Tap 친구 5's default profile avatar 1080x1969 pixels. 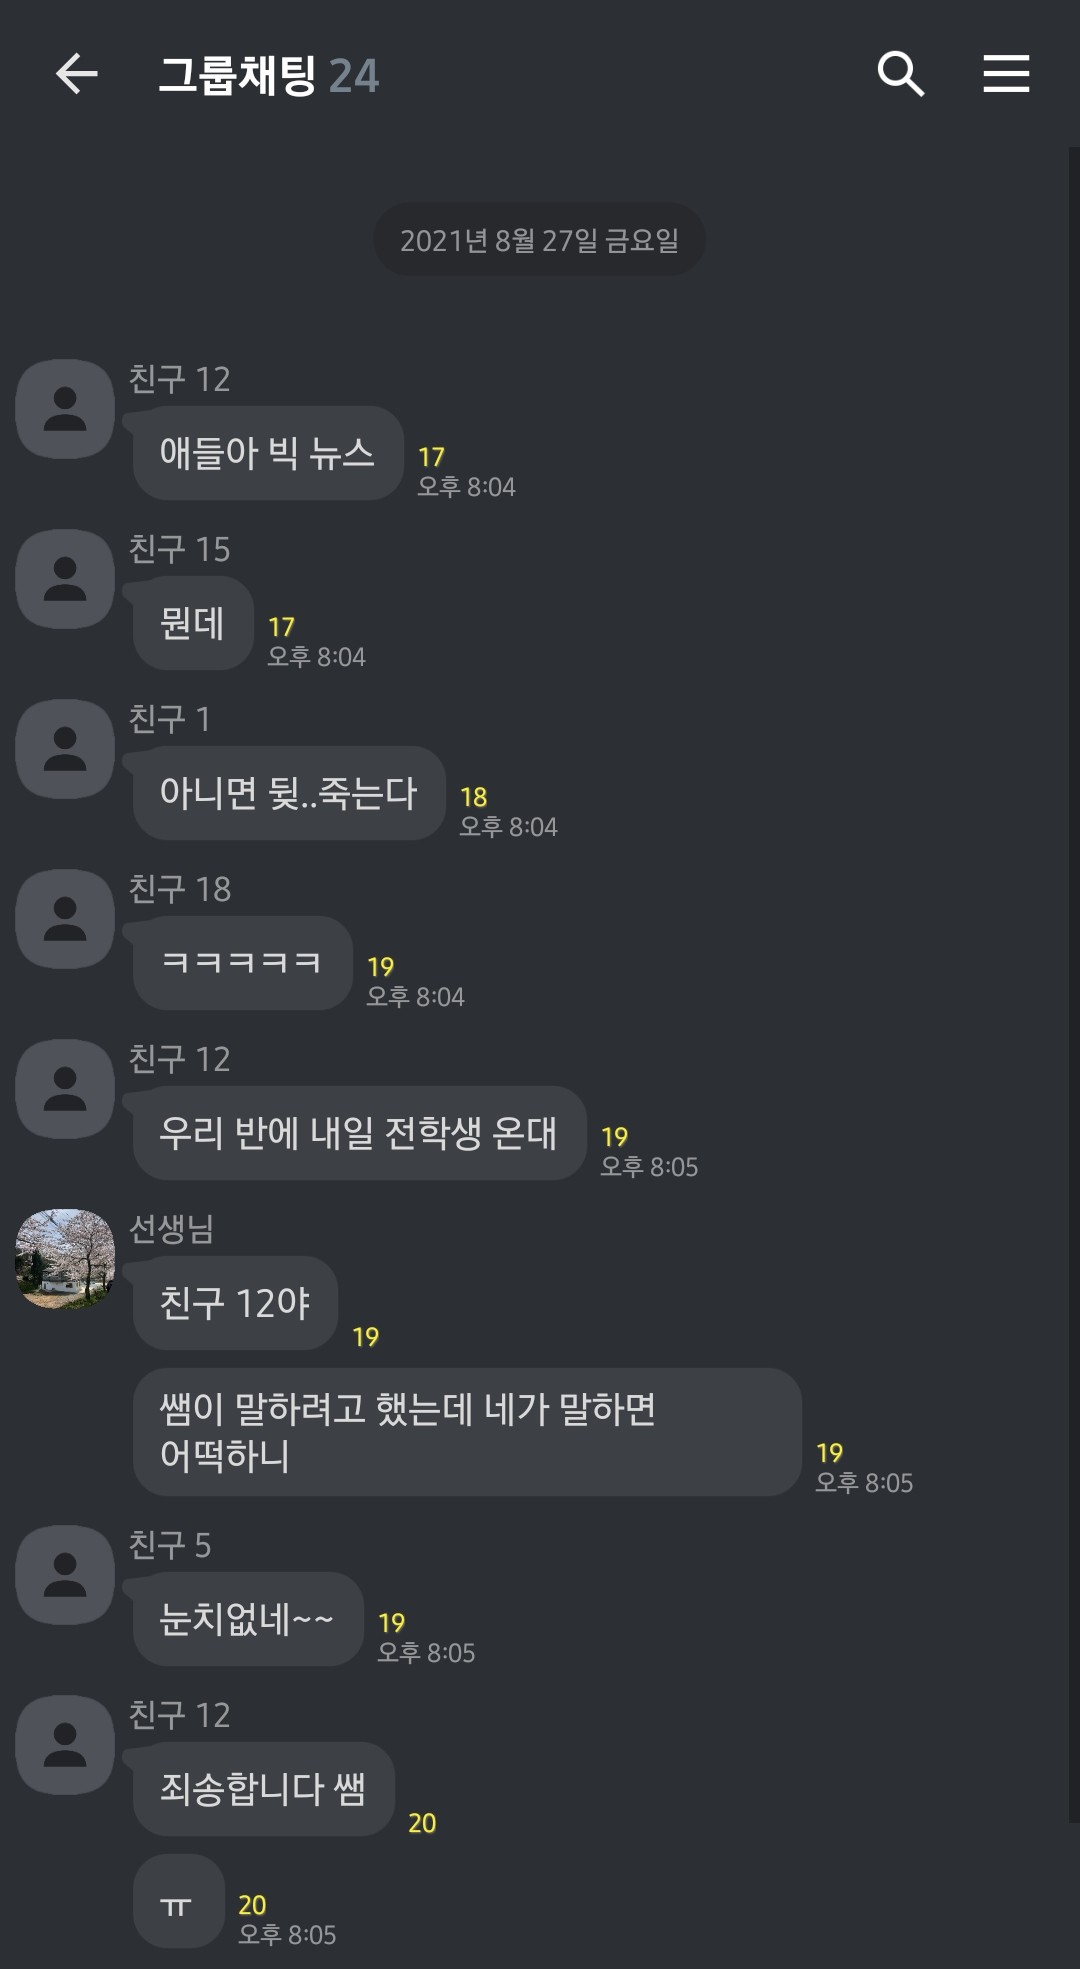click(65, 1575)
